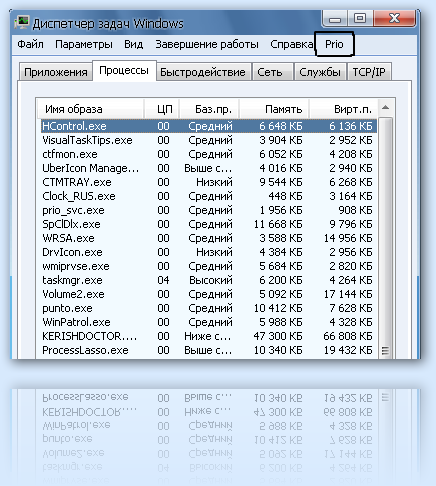Open the Параметры menu
The width and height of the screenshot is (436, 486).
(x=84, y=44)
